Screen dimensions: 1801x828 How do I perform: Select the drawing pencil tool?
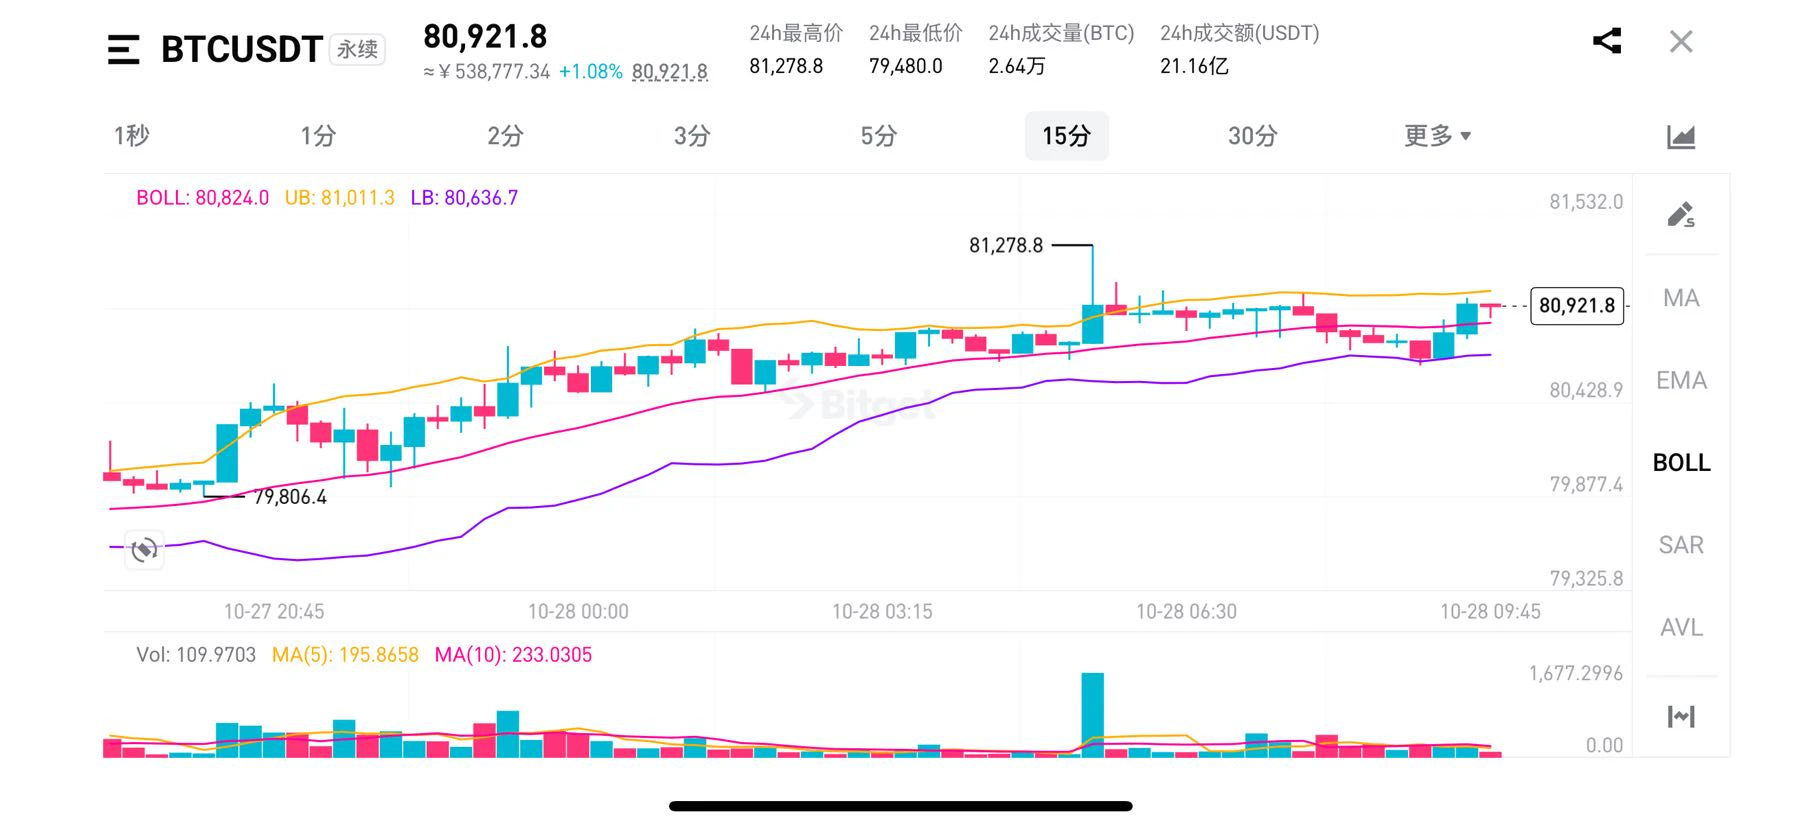1681,214
